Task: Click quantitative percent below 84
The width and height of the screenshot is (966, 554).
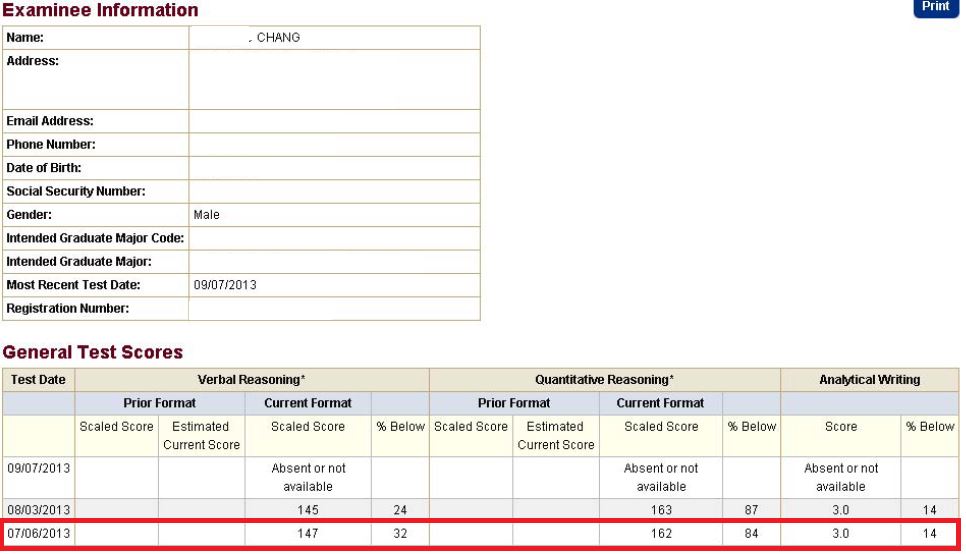Action: click(x=752, y=534)
